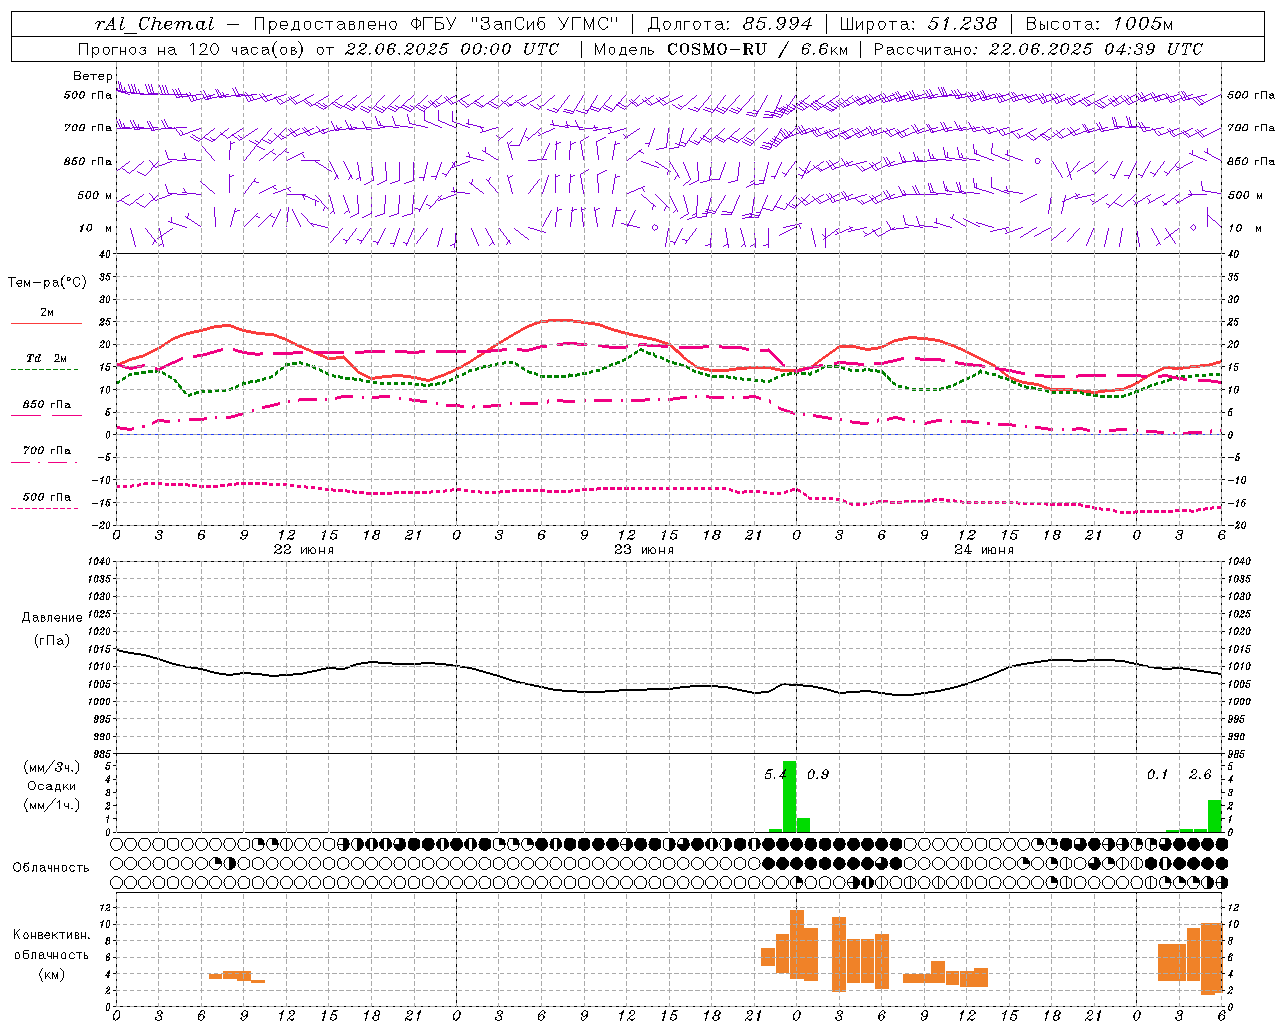Screen dimensions: 1280x1024
Task: Click the 0.1 precipitation amount value
Action: 1157,774
